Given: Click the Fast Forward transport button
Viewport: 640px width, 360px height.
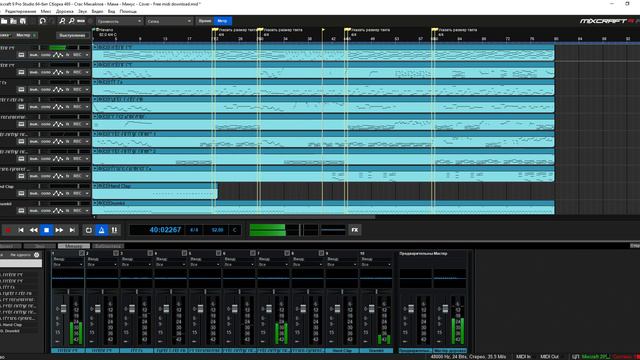Looking at the screenshot, I should (x=59, y=230).
